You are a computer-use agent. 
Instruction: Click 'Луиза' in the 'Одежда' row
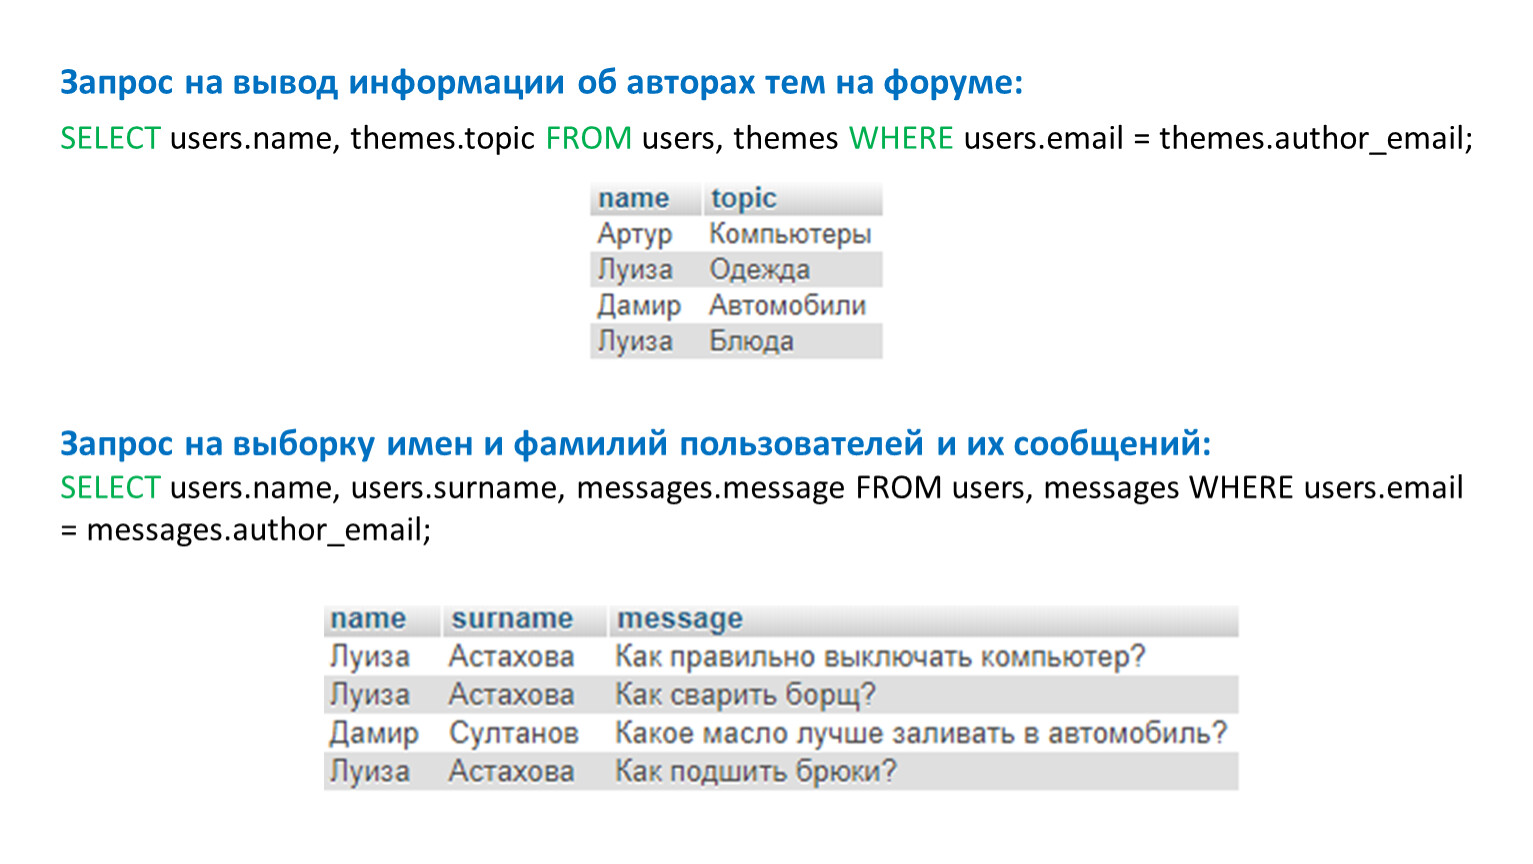pyautogui.click(x=635, y=270)
